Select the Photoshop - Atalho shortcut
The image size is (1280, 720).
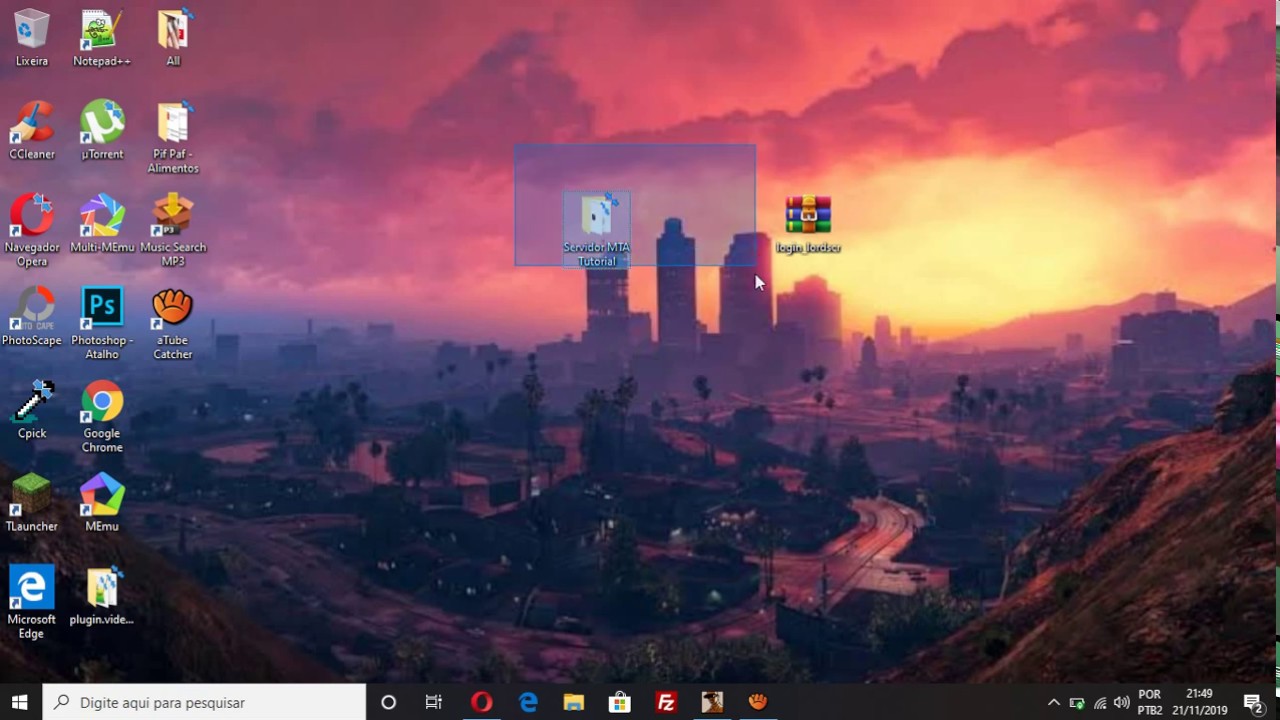coord(102,323)
